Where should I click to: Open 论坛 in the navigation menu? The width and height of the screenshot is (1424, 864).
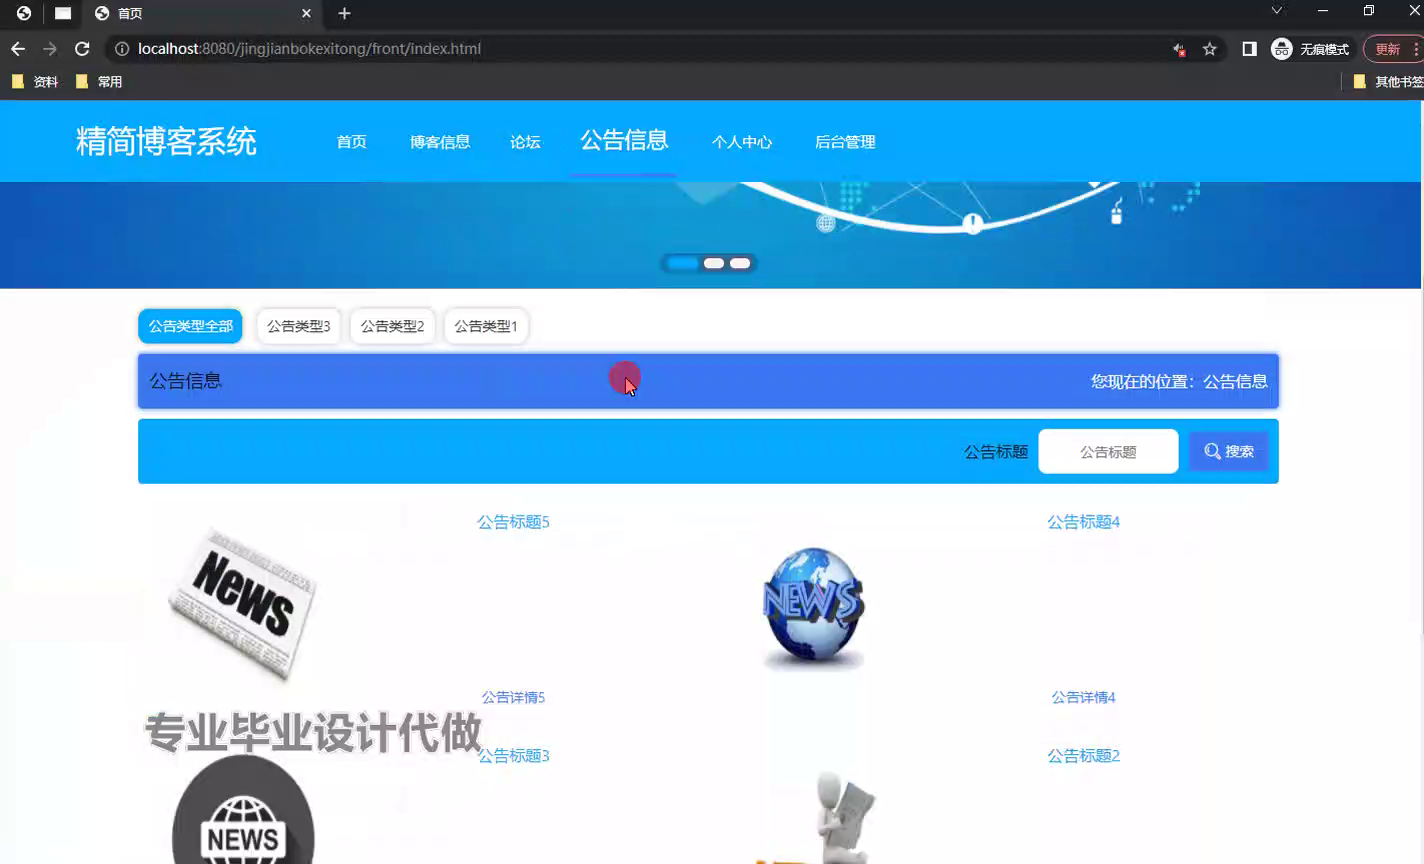coord(525,142)
